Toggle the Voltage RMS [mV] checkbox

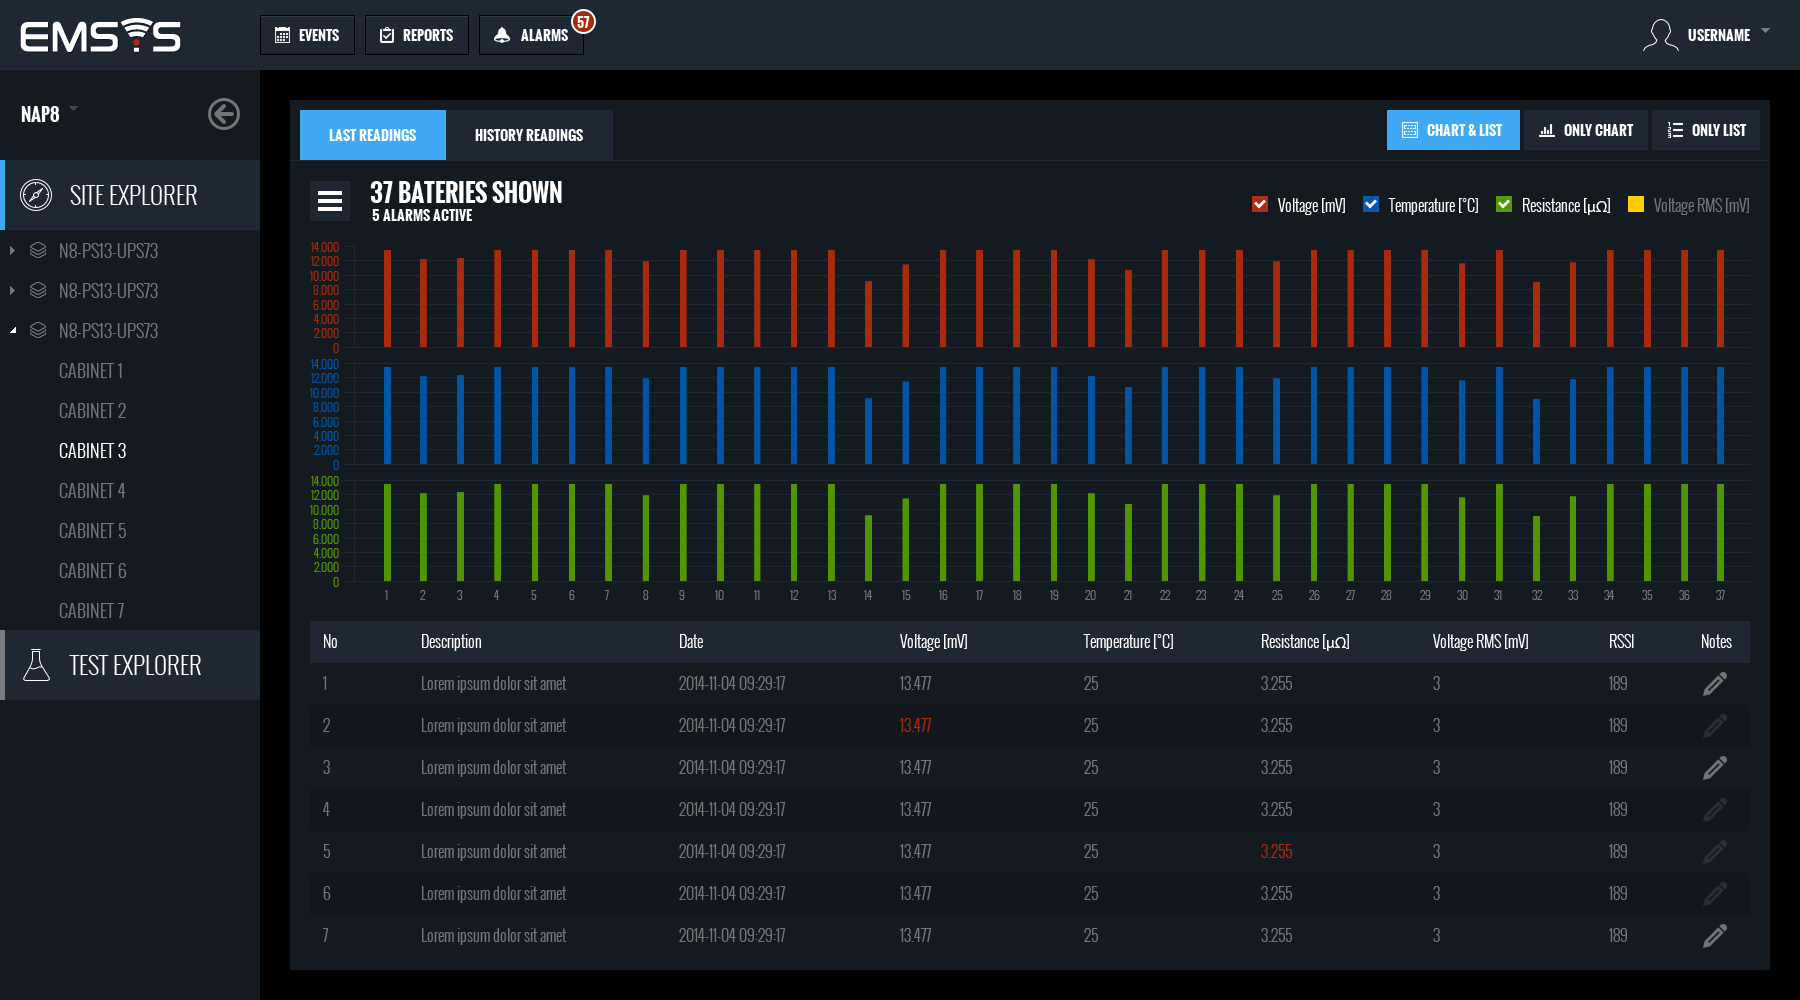pyautogui.click(x=1636, y=204)
